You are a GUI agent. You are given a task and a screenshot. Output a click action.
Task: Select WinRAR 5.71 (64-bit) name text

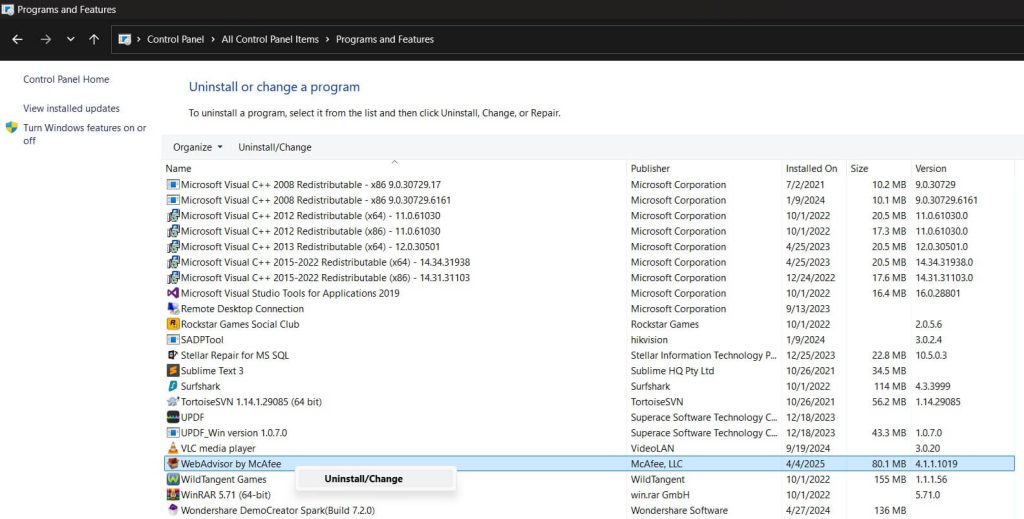click(x=225, y=495)
